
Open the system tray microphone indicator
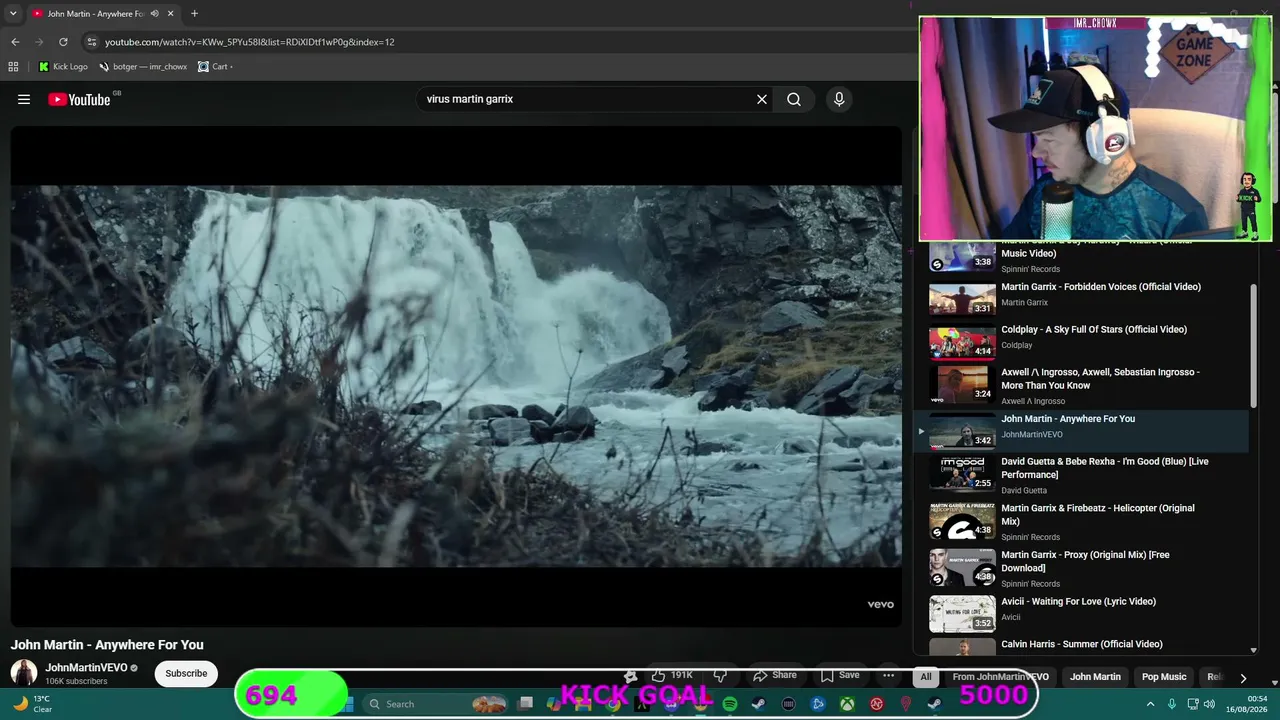[1172, 704]
